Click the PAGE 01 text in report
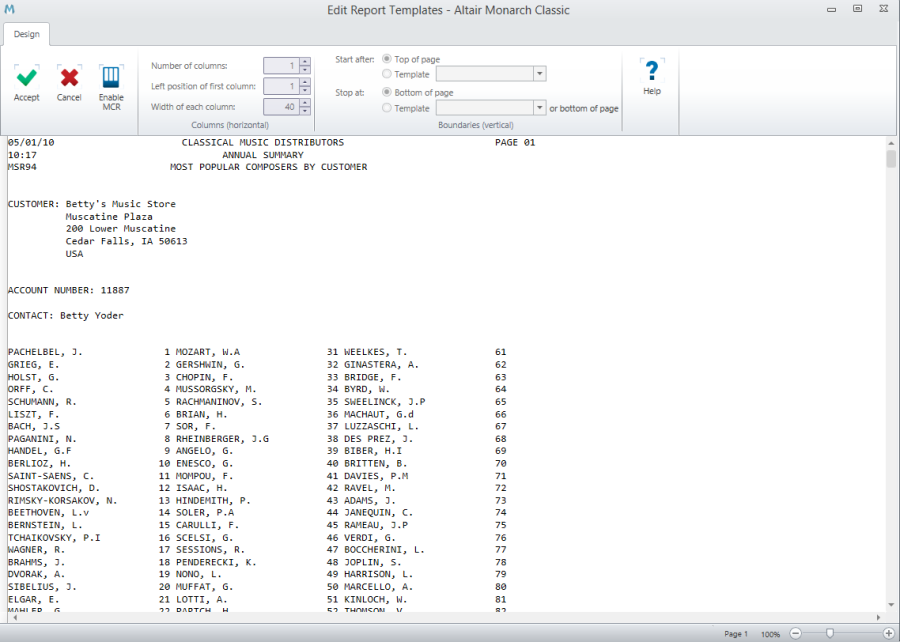 515,142
